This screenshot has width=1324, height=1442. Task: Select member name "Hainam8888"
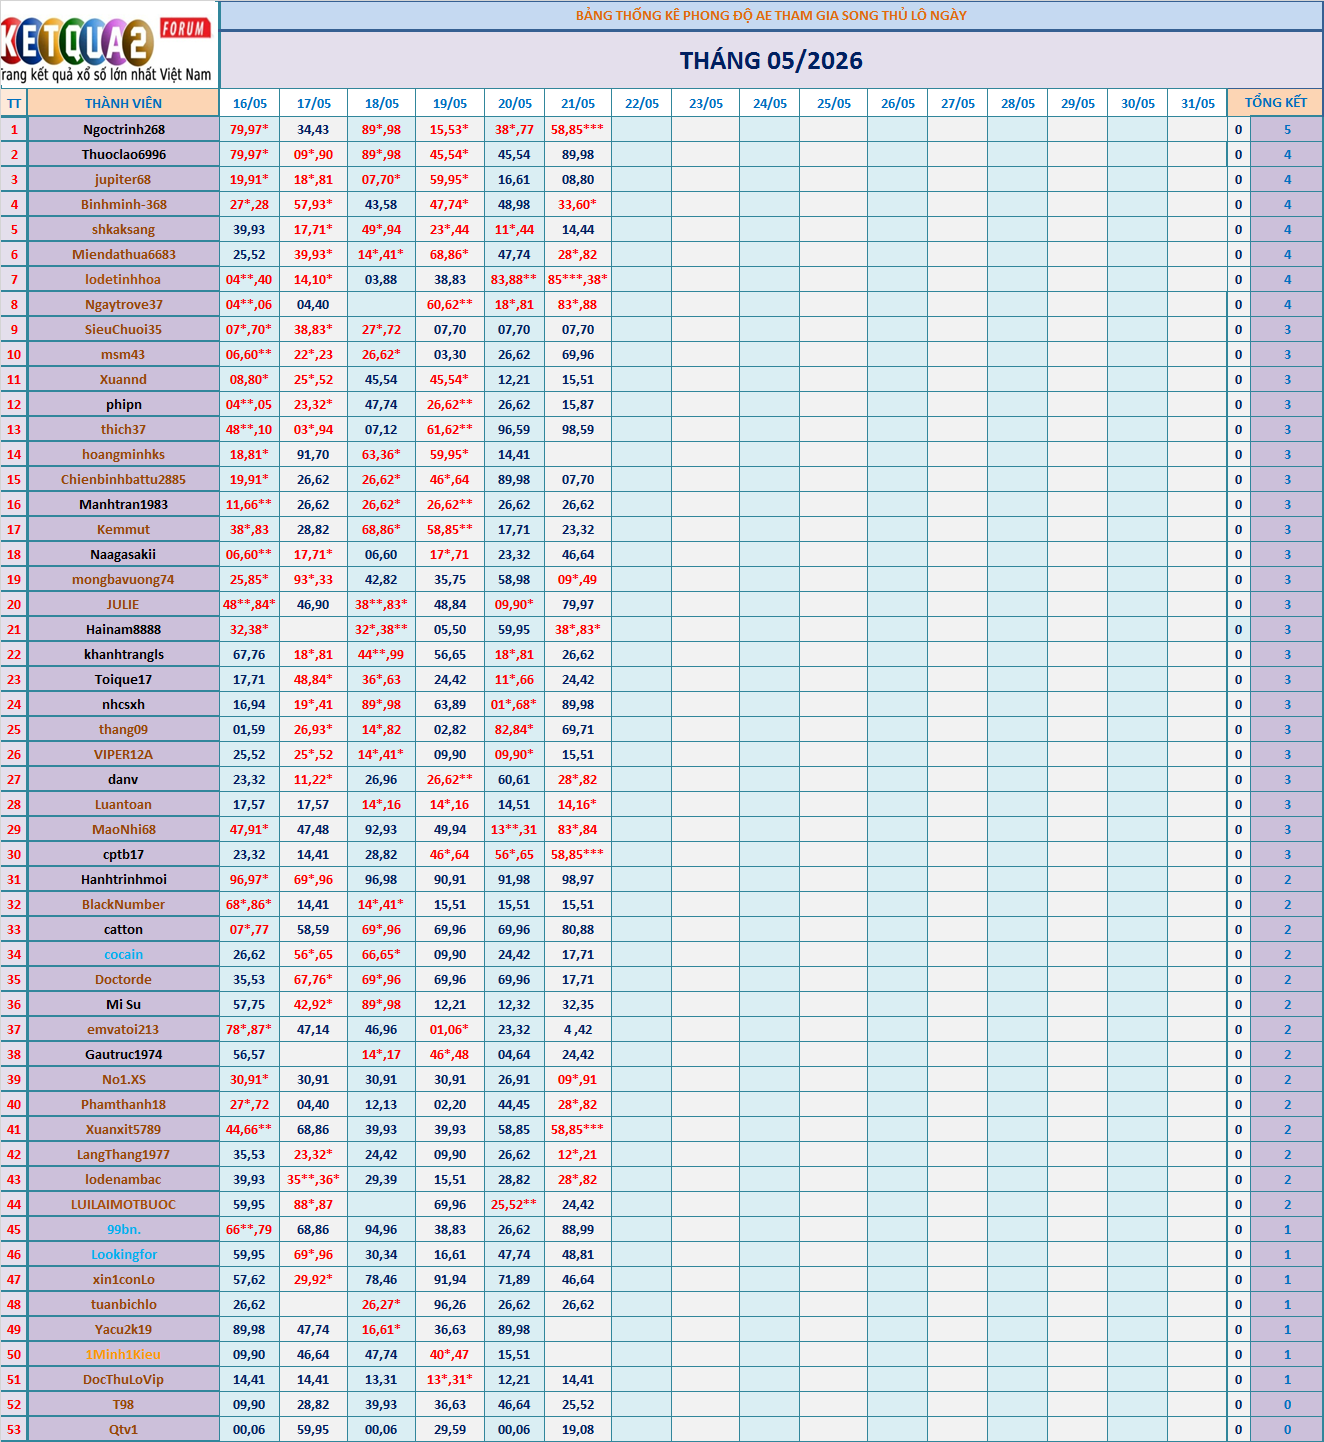click(x=123, y=629)
